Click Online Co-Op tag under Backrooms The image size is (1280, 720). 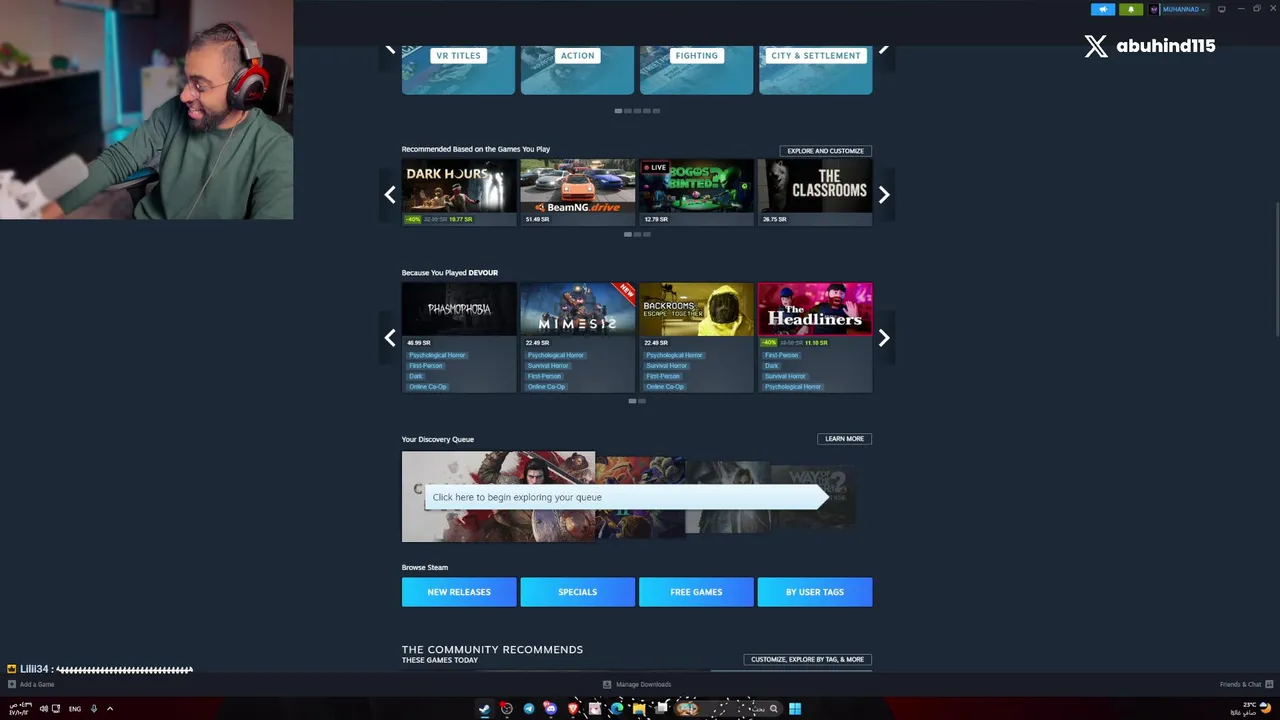[x=665, y=387]
